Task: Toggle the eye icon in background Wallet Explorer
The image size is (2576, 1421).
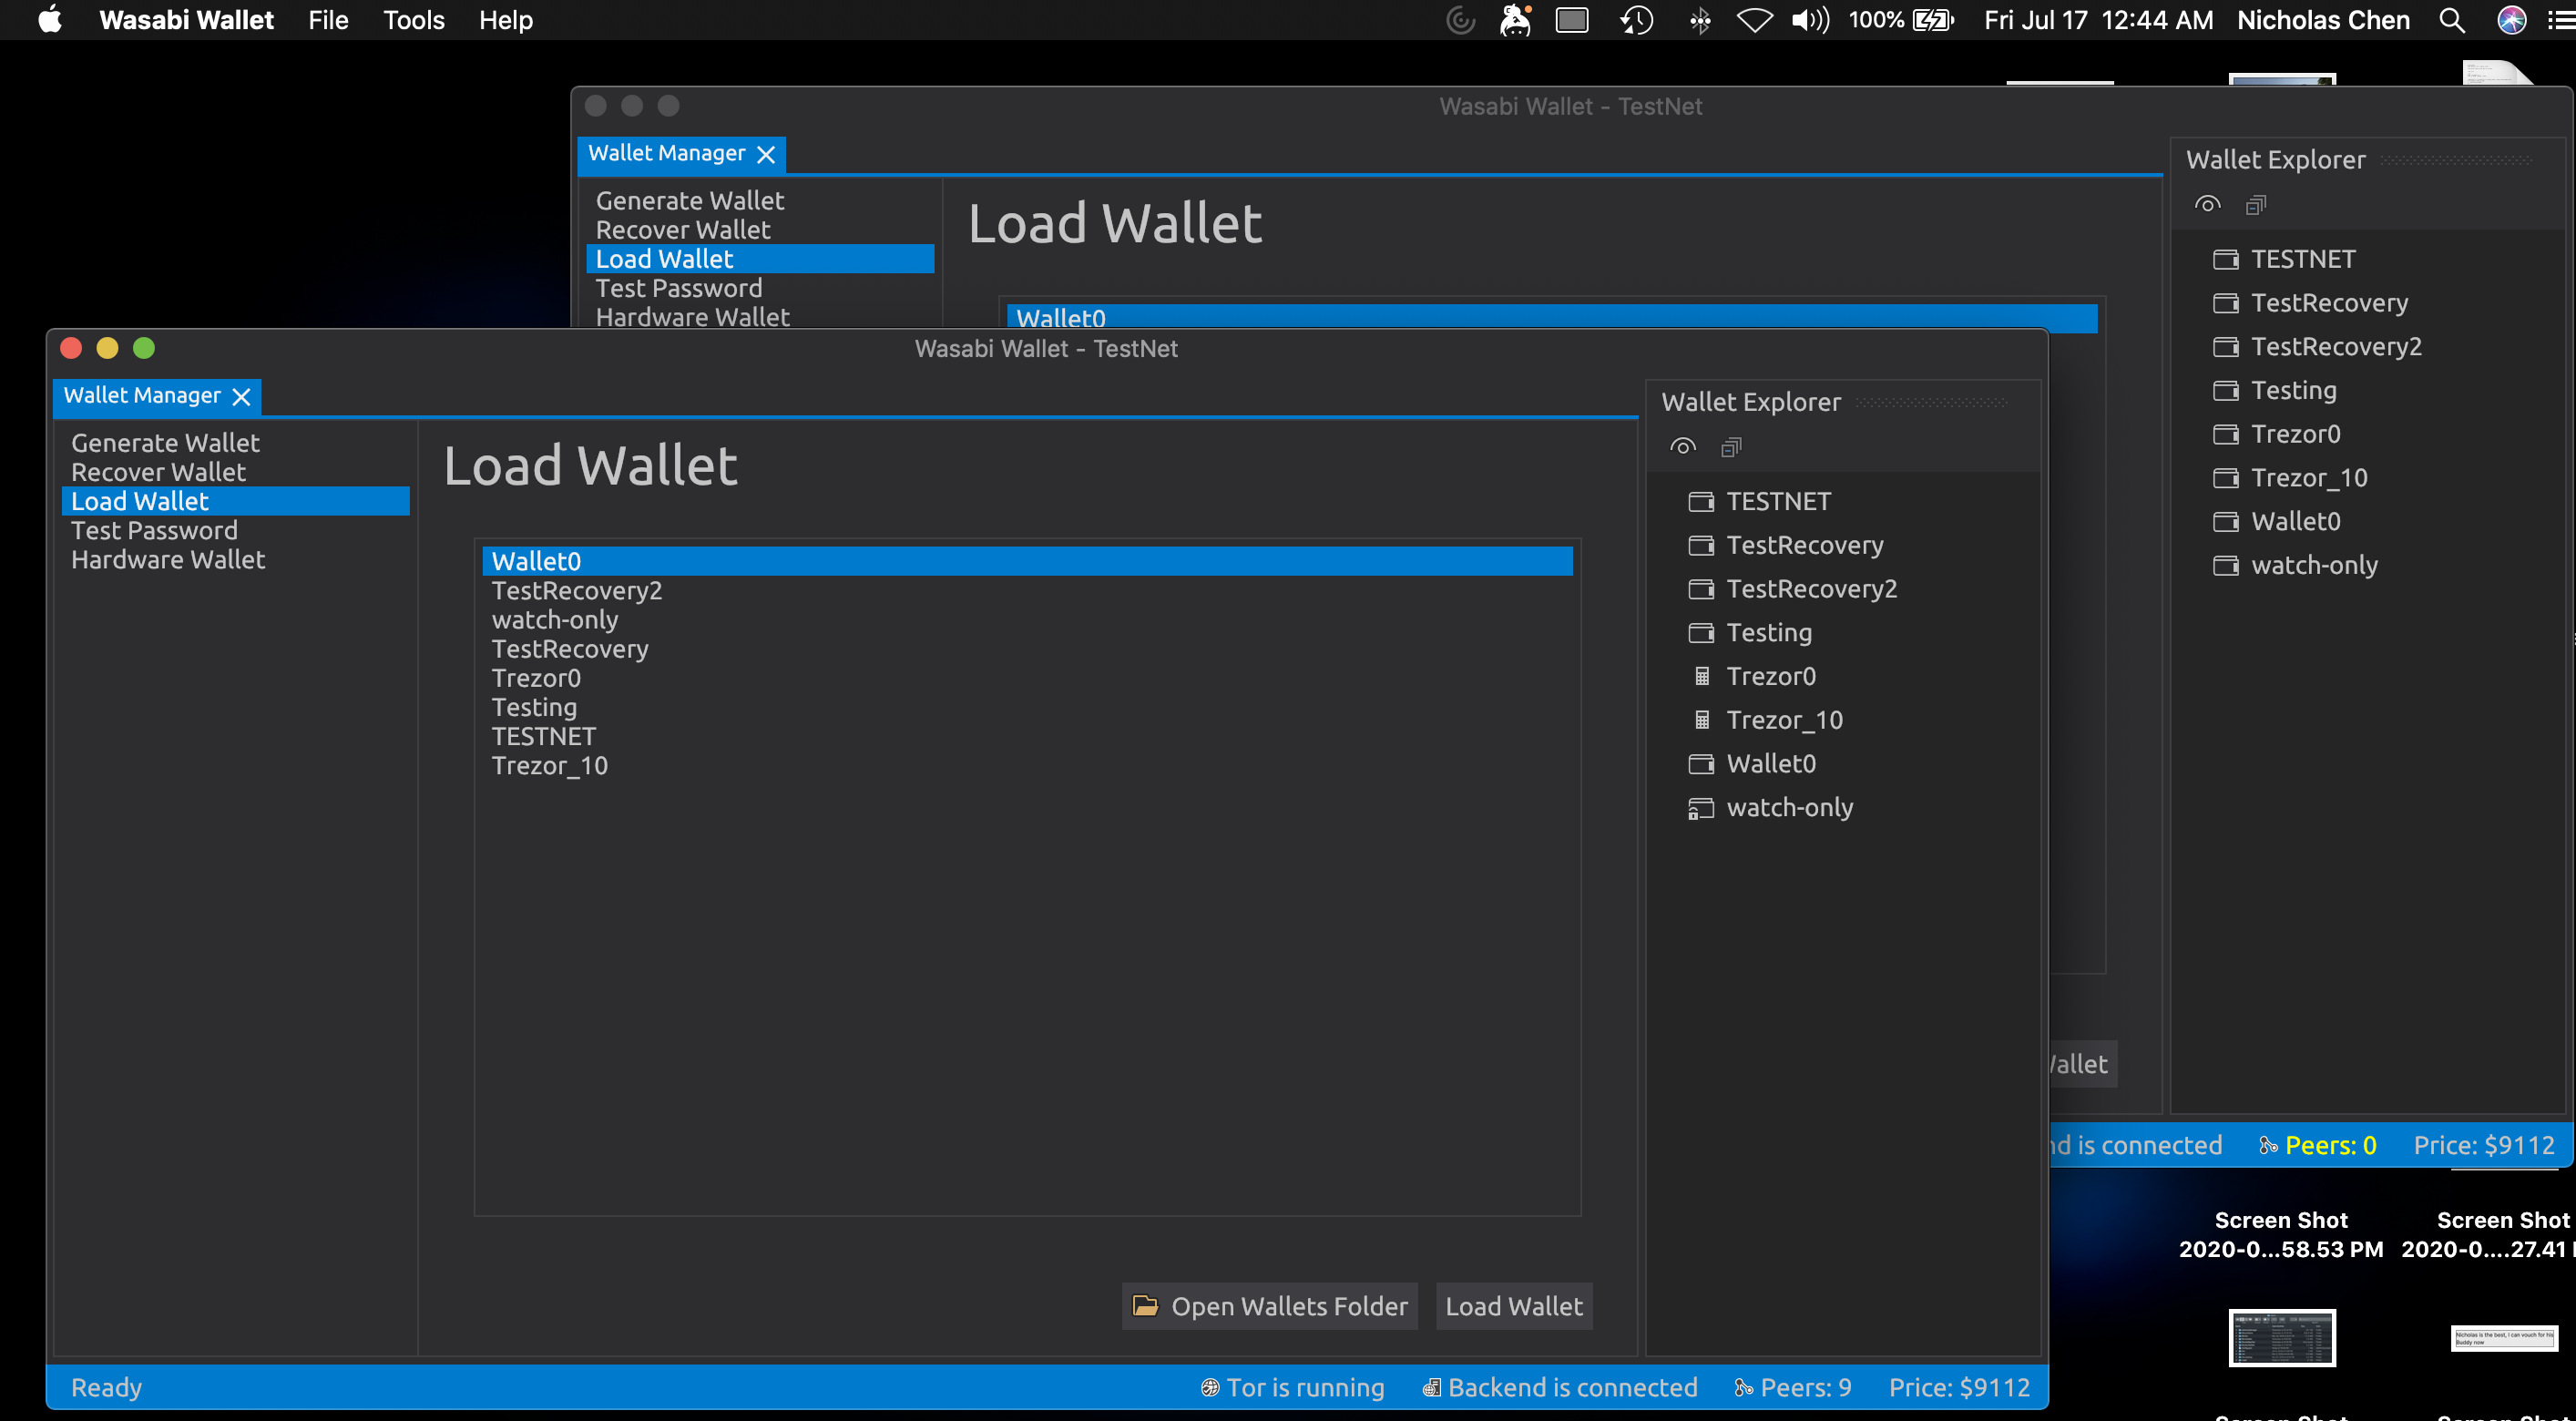Action: pyautogui.click(x=2207, y=205)
